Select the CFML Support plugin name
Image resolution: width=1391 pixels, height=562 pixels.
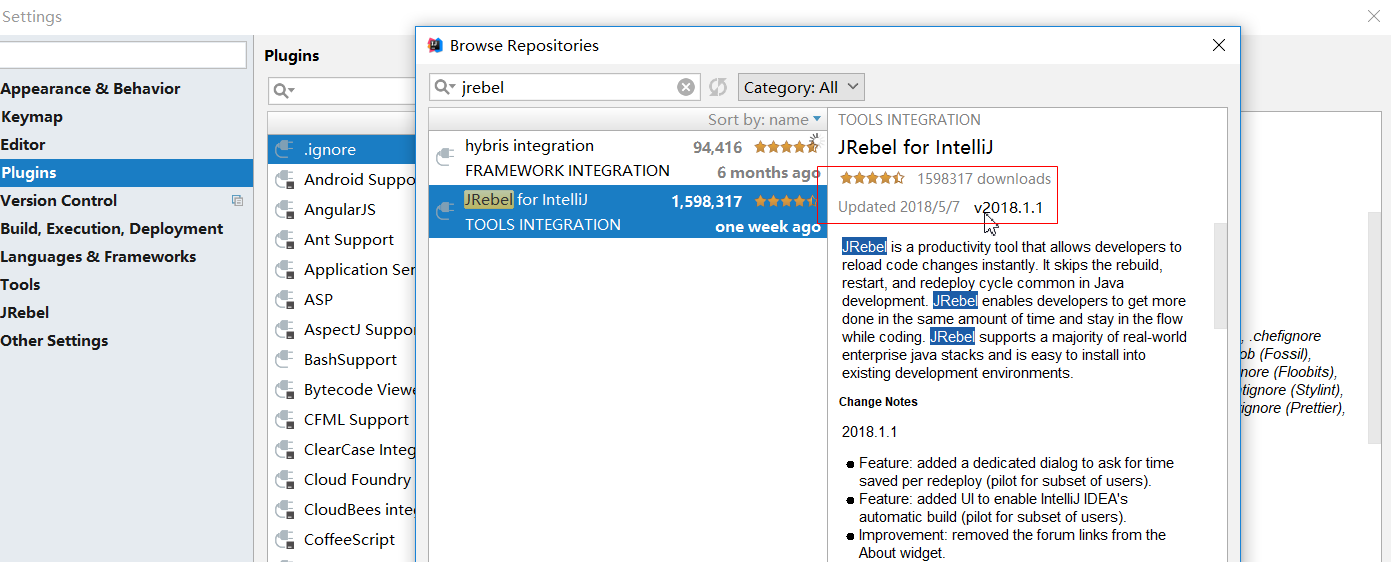[357, 420]
